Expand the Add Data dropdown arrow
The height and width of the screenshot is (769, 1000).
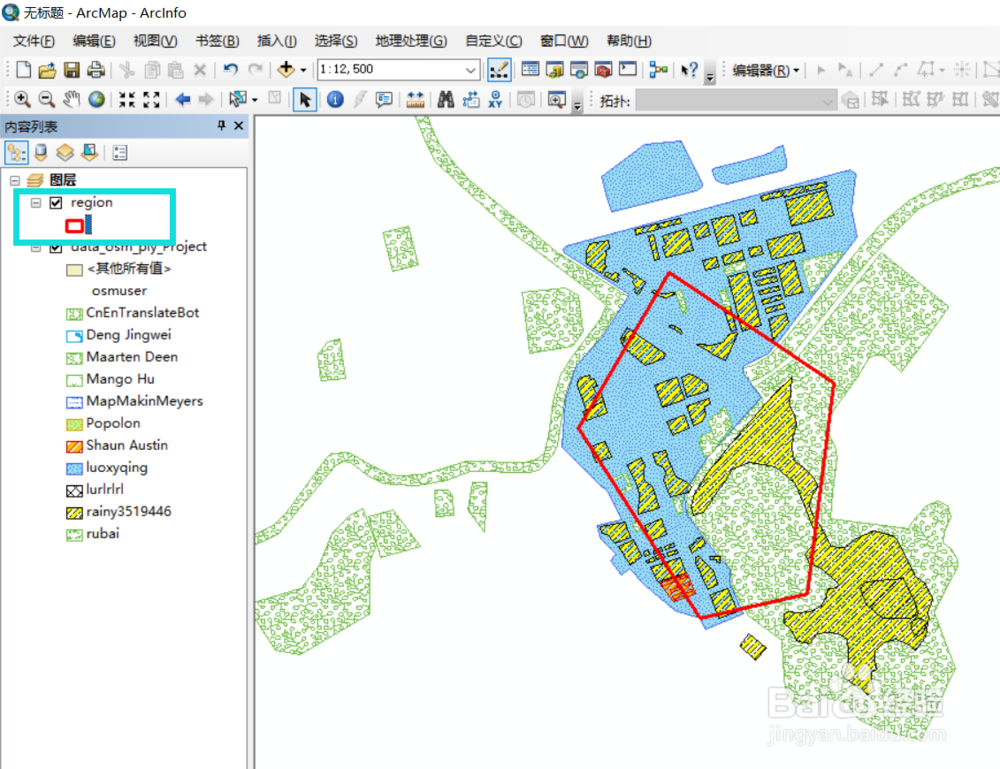303,70
